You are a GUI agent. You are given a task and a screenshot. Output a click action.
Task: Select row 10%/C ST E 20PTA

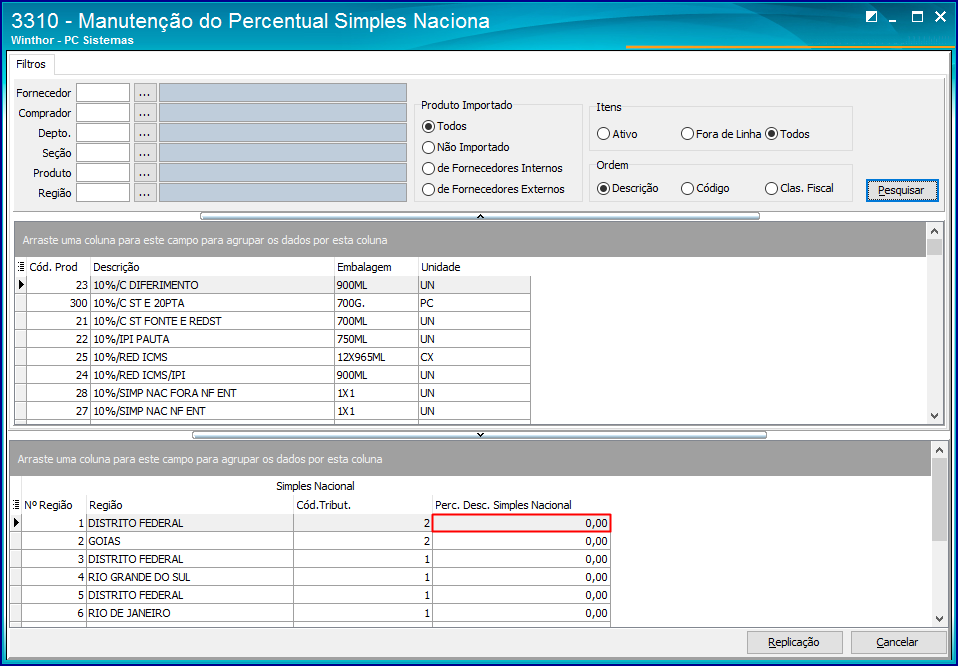(272, 303)
